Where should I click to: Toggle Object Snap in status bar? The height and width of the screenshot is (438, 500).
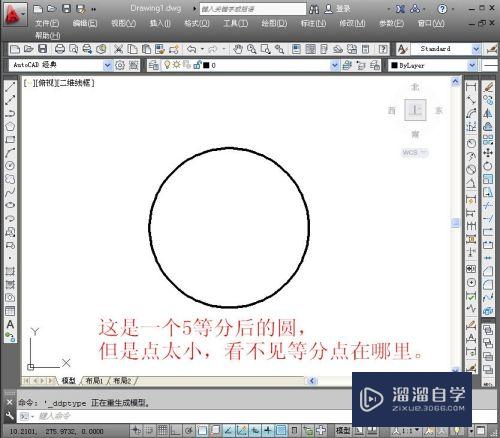point(202,430)
